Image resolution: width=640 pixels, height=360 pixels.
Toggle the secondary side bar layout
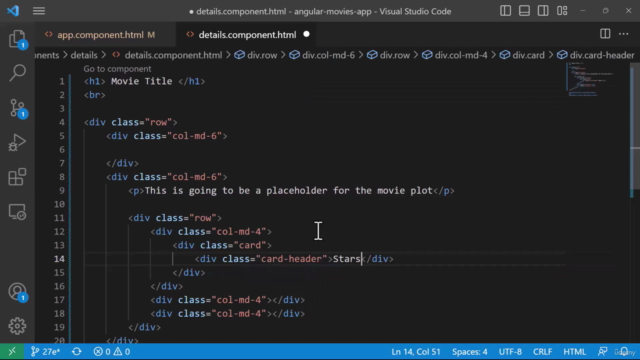point(543,11)
